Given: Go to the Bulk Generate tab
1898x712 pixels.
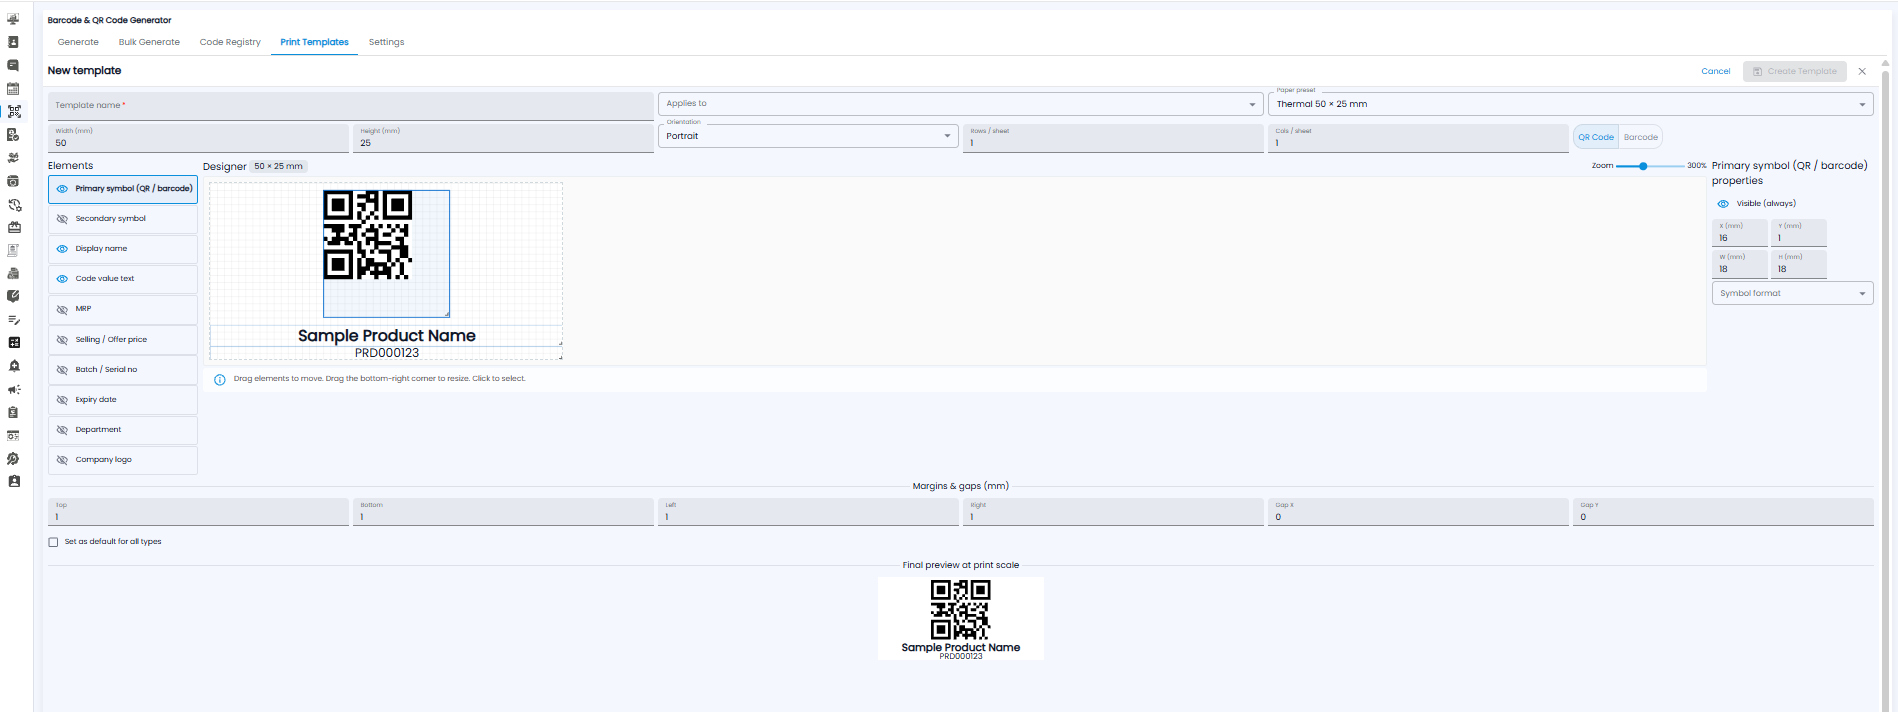Looking at the screenshot, I should [149, 42].
